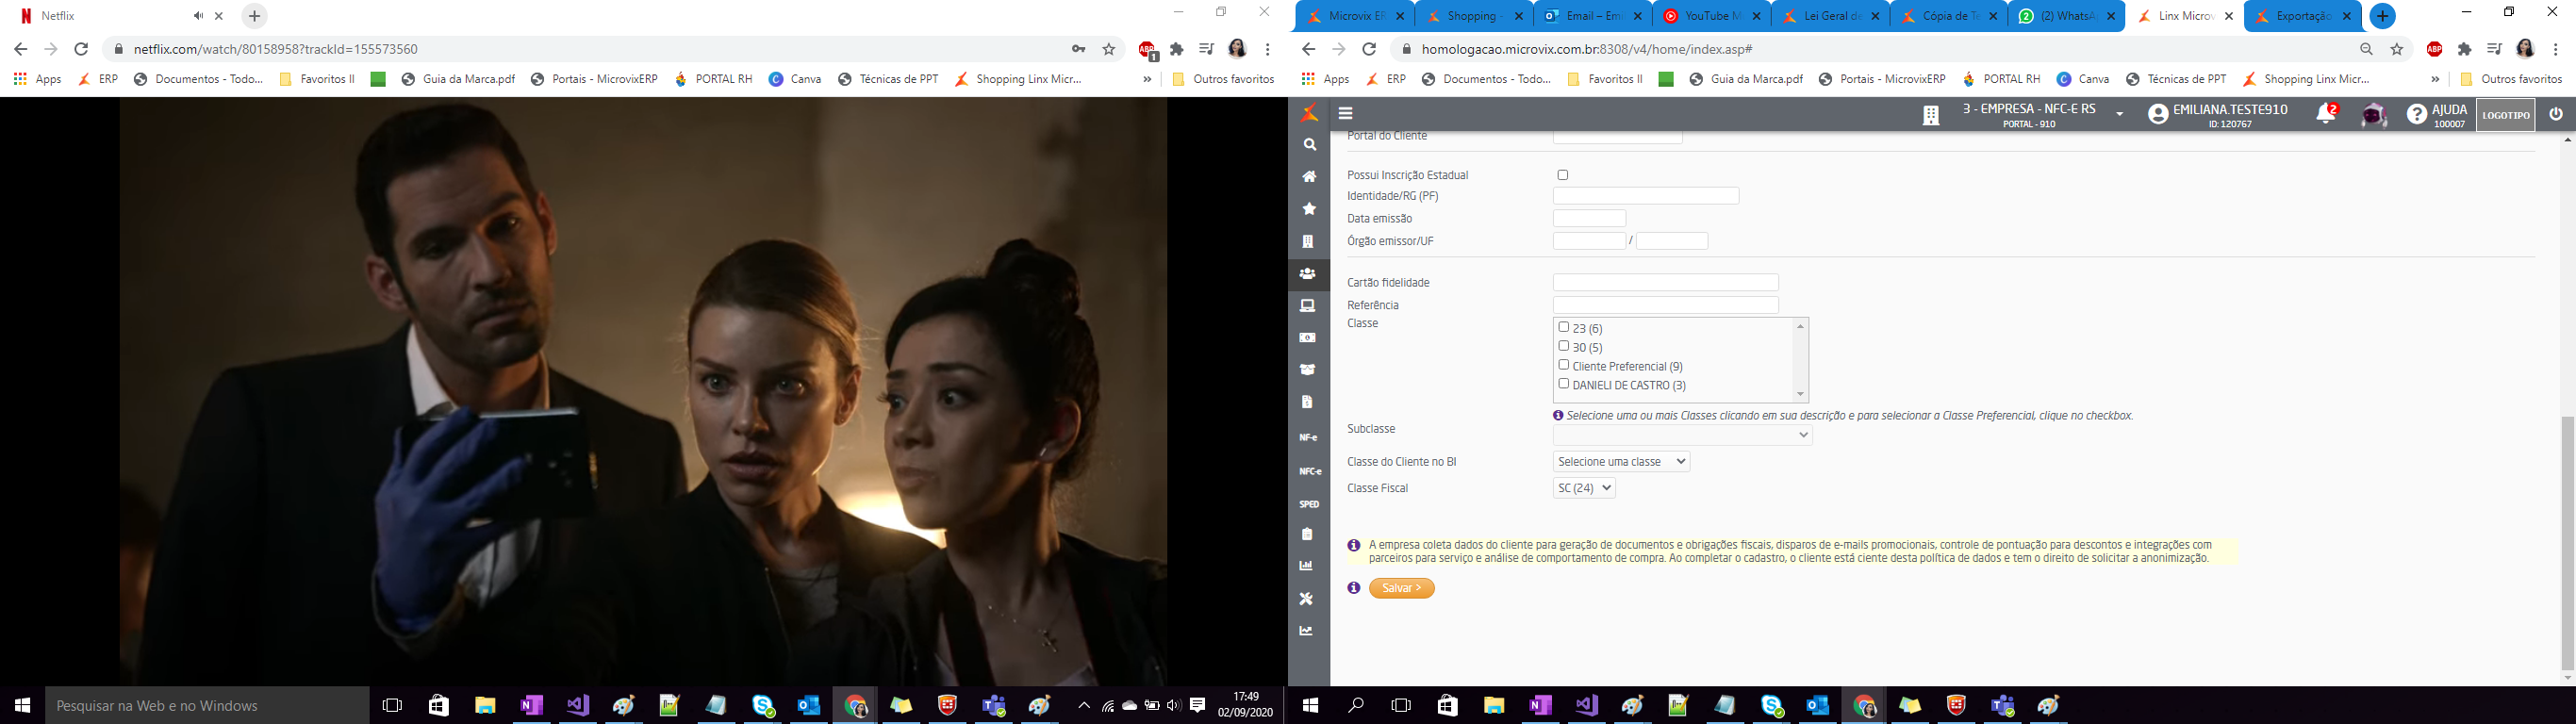
Task: Check the DANIELI DE CASTRO (3) checkbox
Action: click(x=1564, y=384)
